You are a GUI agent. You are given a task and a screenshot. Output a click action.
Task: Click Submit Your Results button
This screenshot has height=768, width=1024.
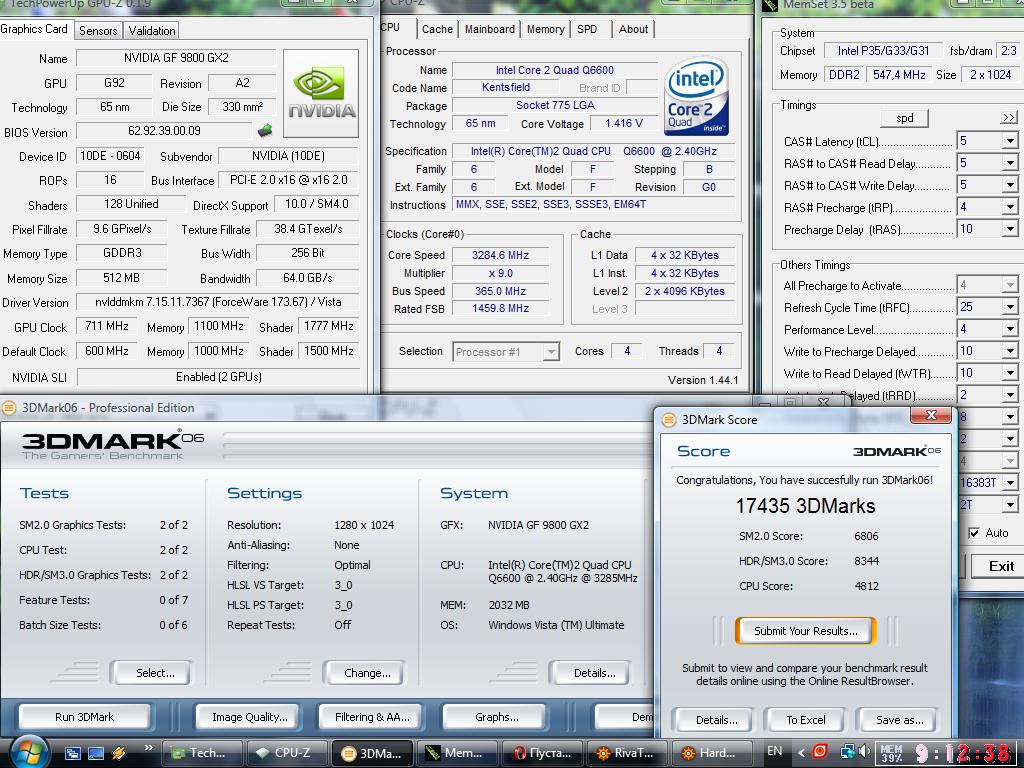pos(805,631)
